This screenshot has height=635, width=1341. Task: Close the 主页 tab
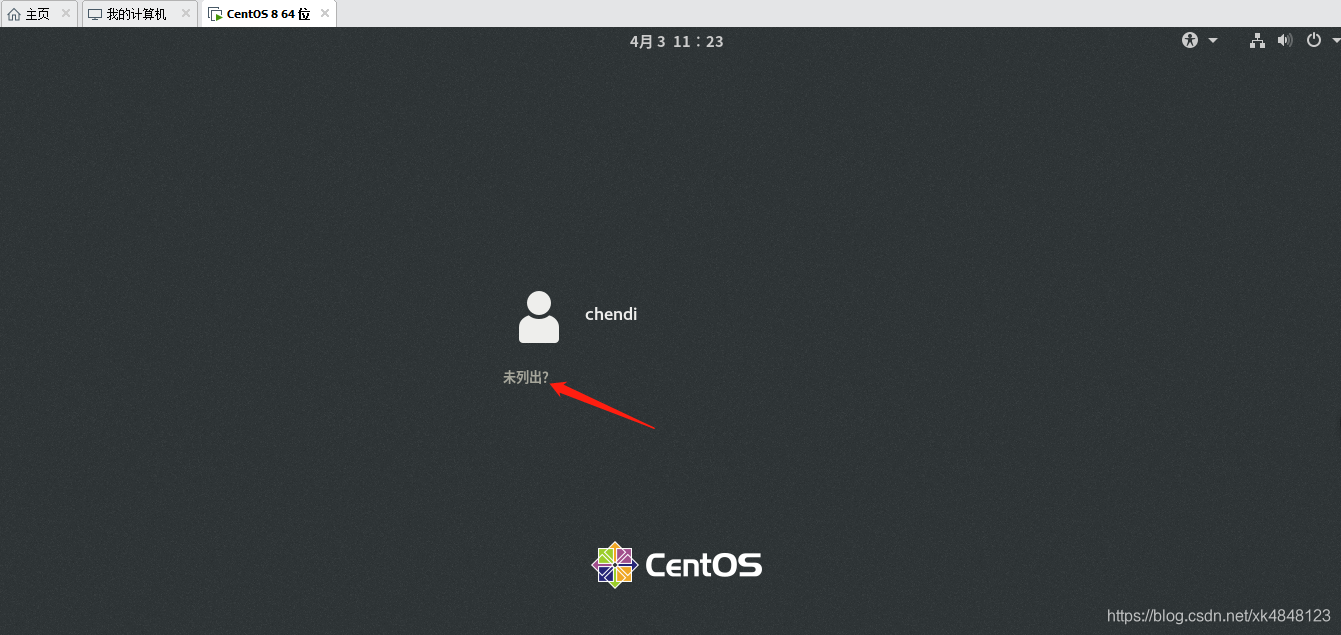tap(66, 14)
